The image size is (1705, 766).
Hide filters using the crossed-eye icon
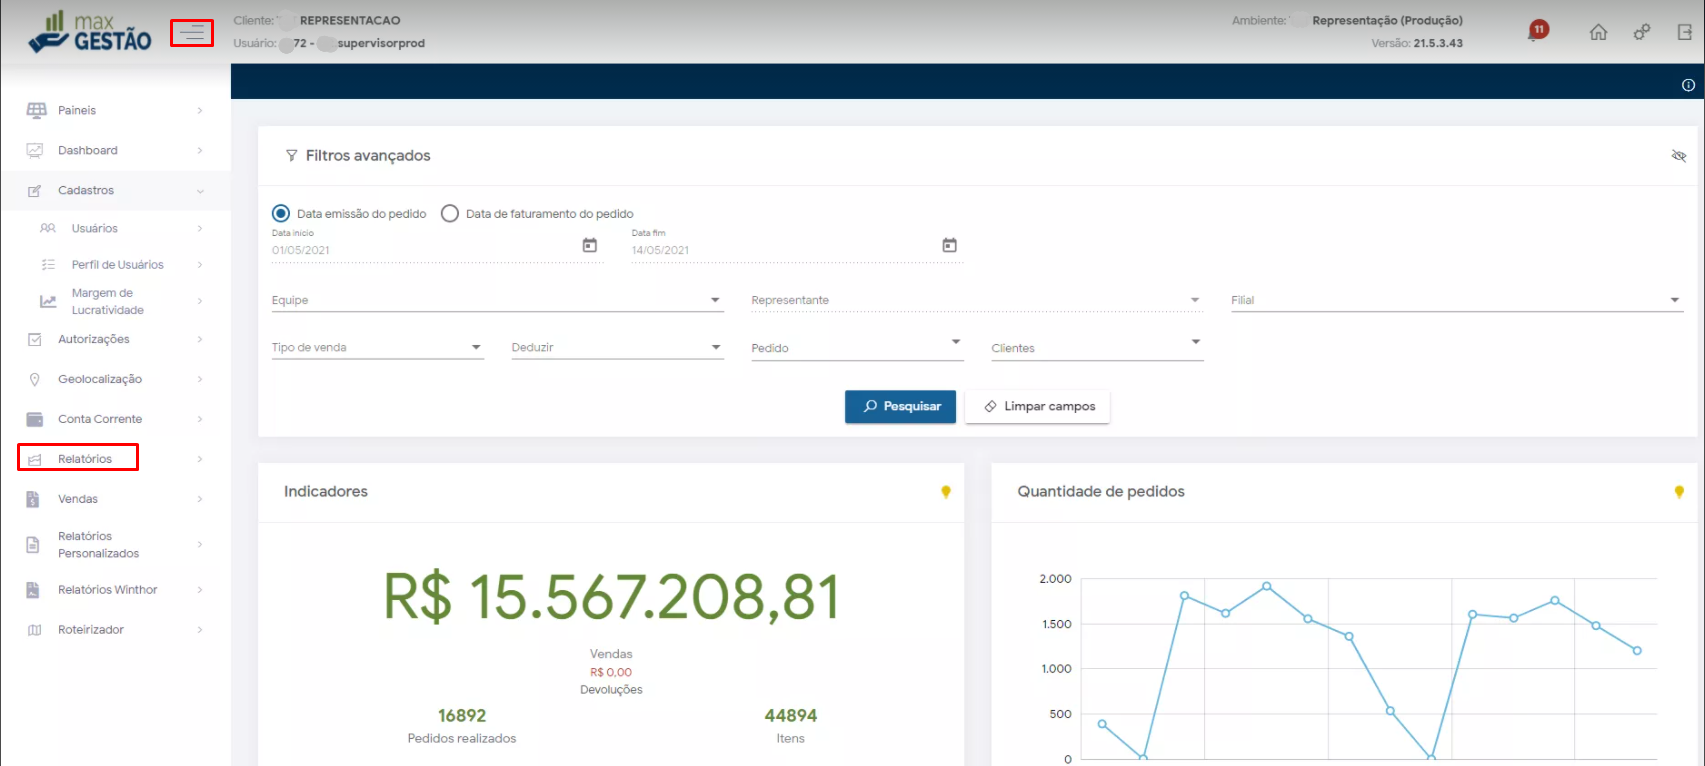(x=1678, y=156)
